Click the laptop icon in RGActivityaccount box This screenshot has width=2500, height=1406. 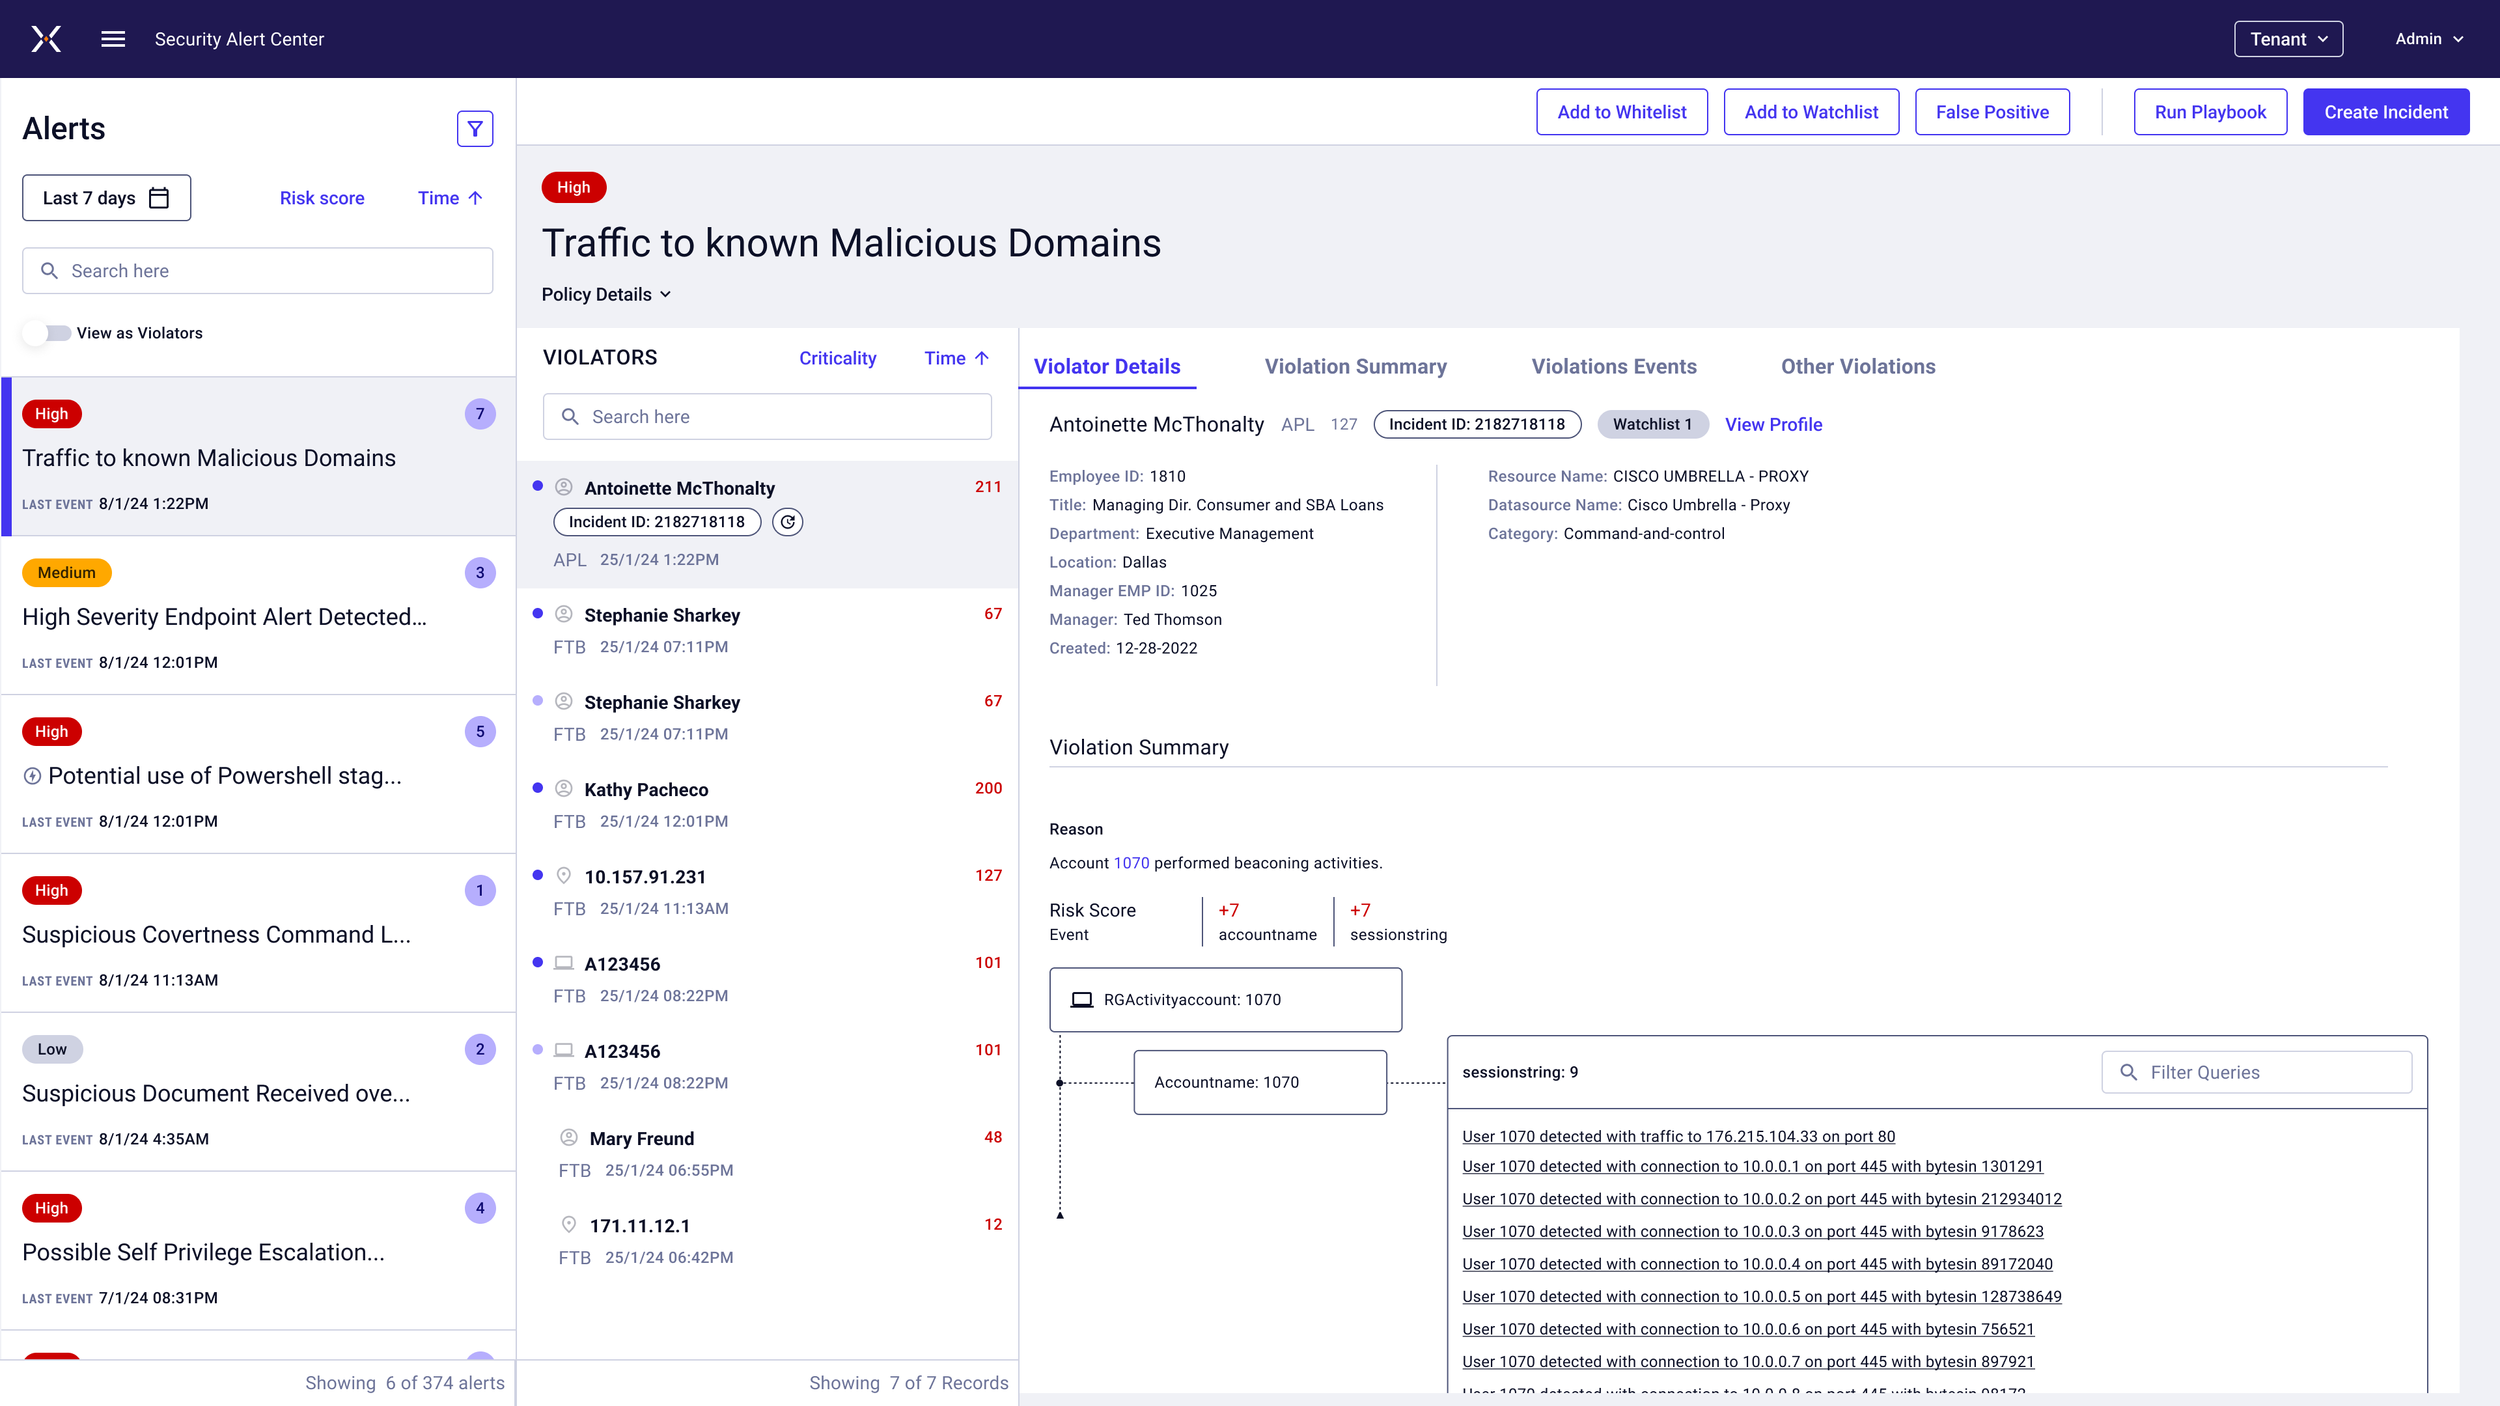pyautogui.click(x=1082, y=1000)
